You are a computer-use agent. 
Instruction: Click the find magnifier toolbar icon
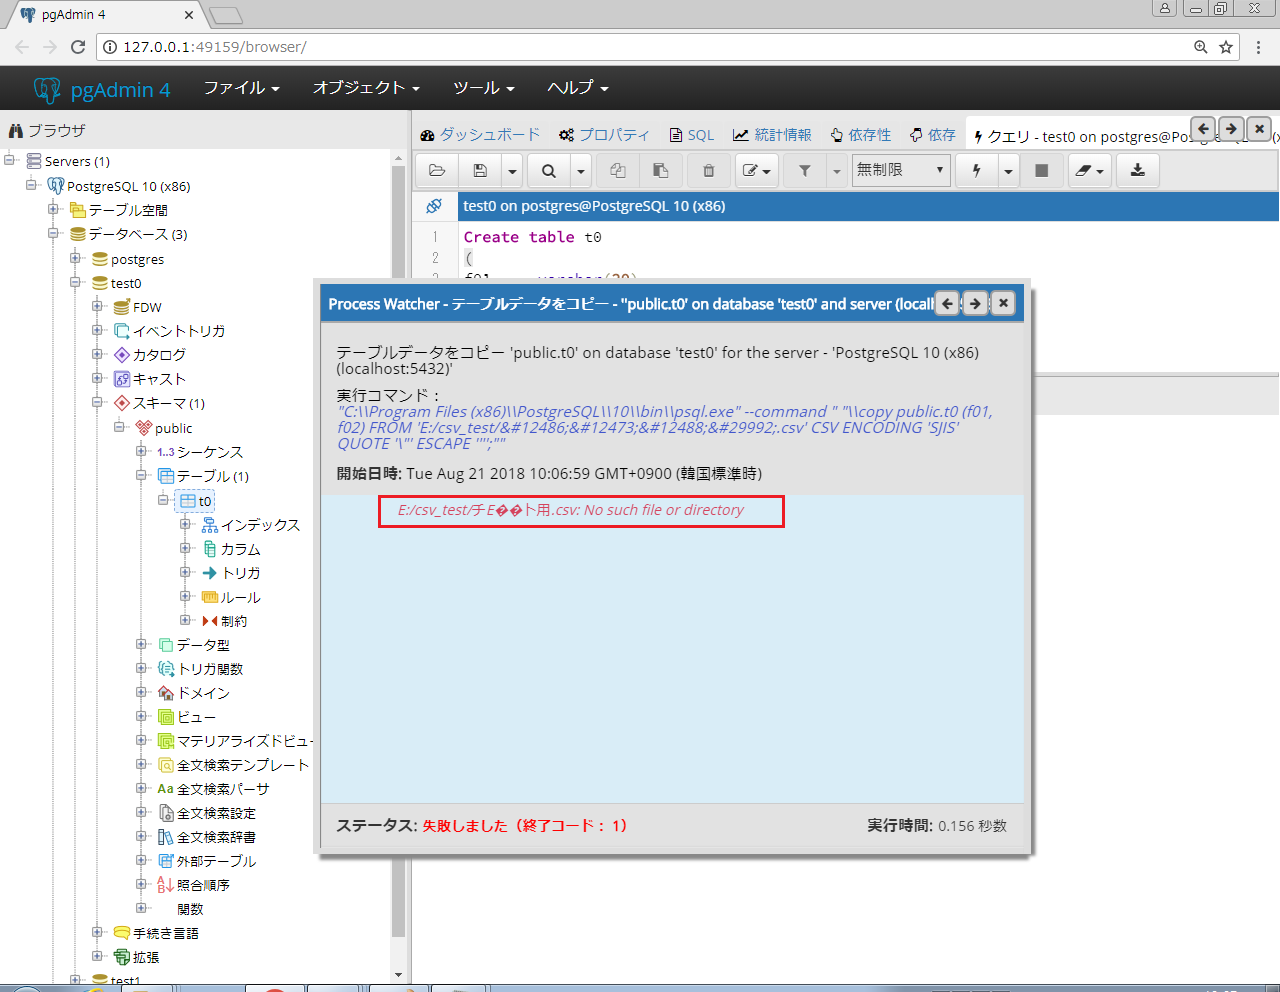click(549, 171)
